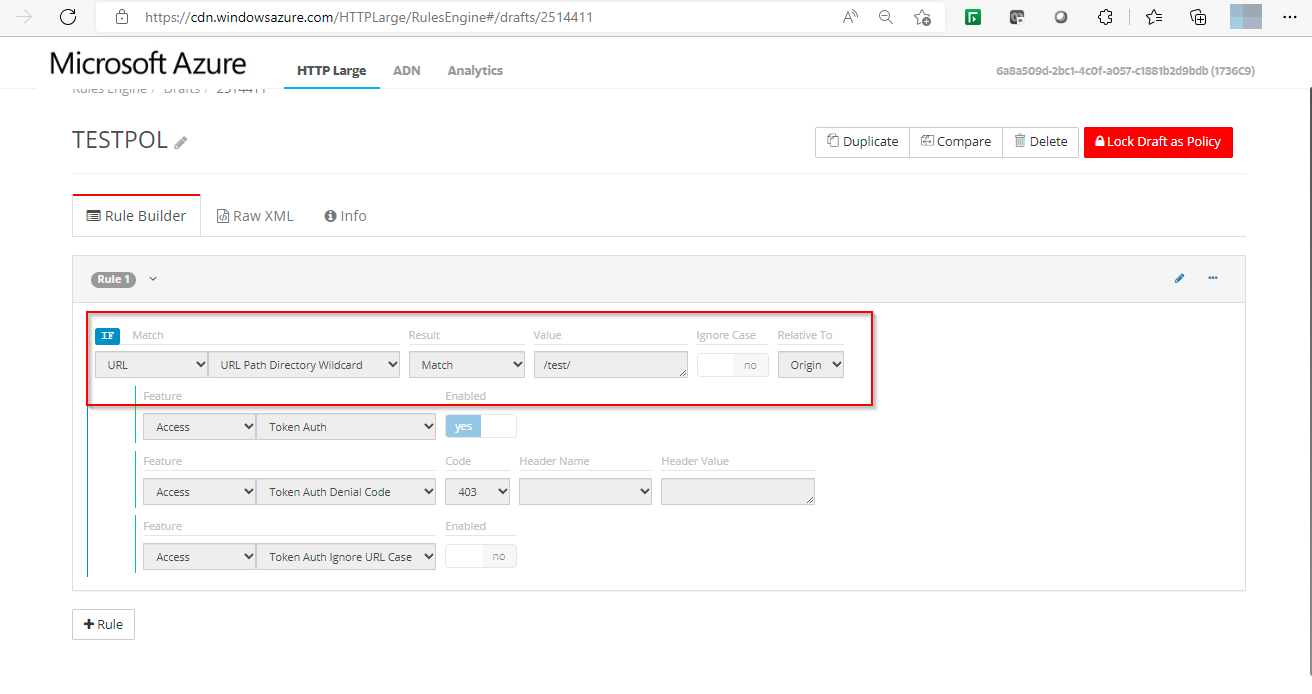
Task: Open Token Auth Denial Code dropdown
Action: pyautogui.click(x=346, y=492)
